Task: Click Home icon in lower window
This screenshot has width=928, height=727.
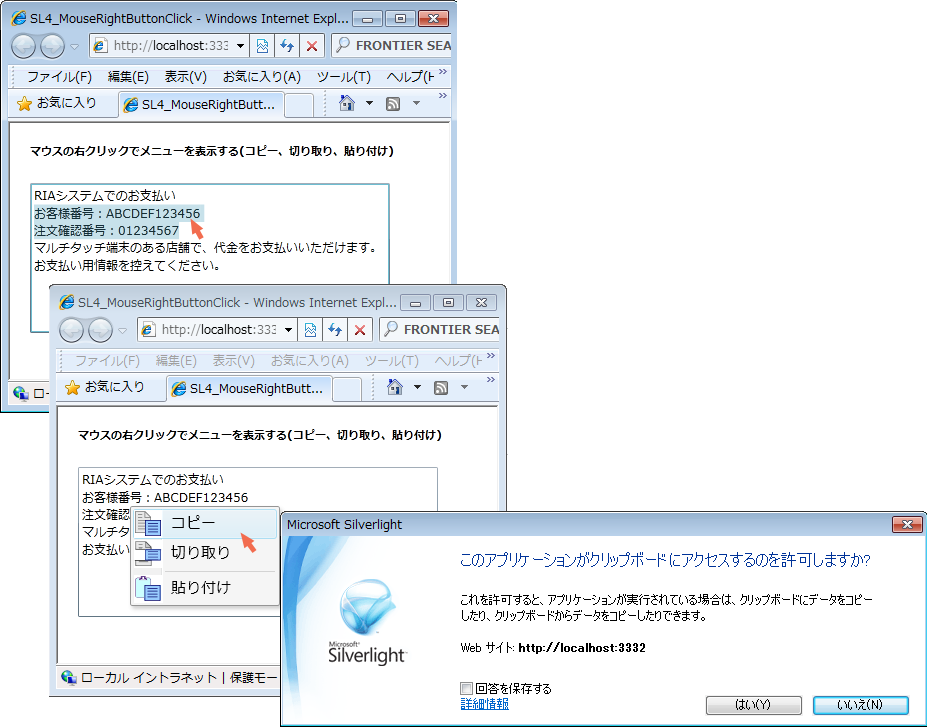Action: pyautogui.click(x=395, y=387)
